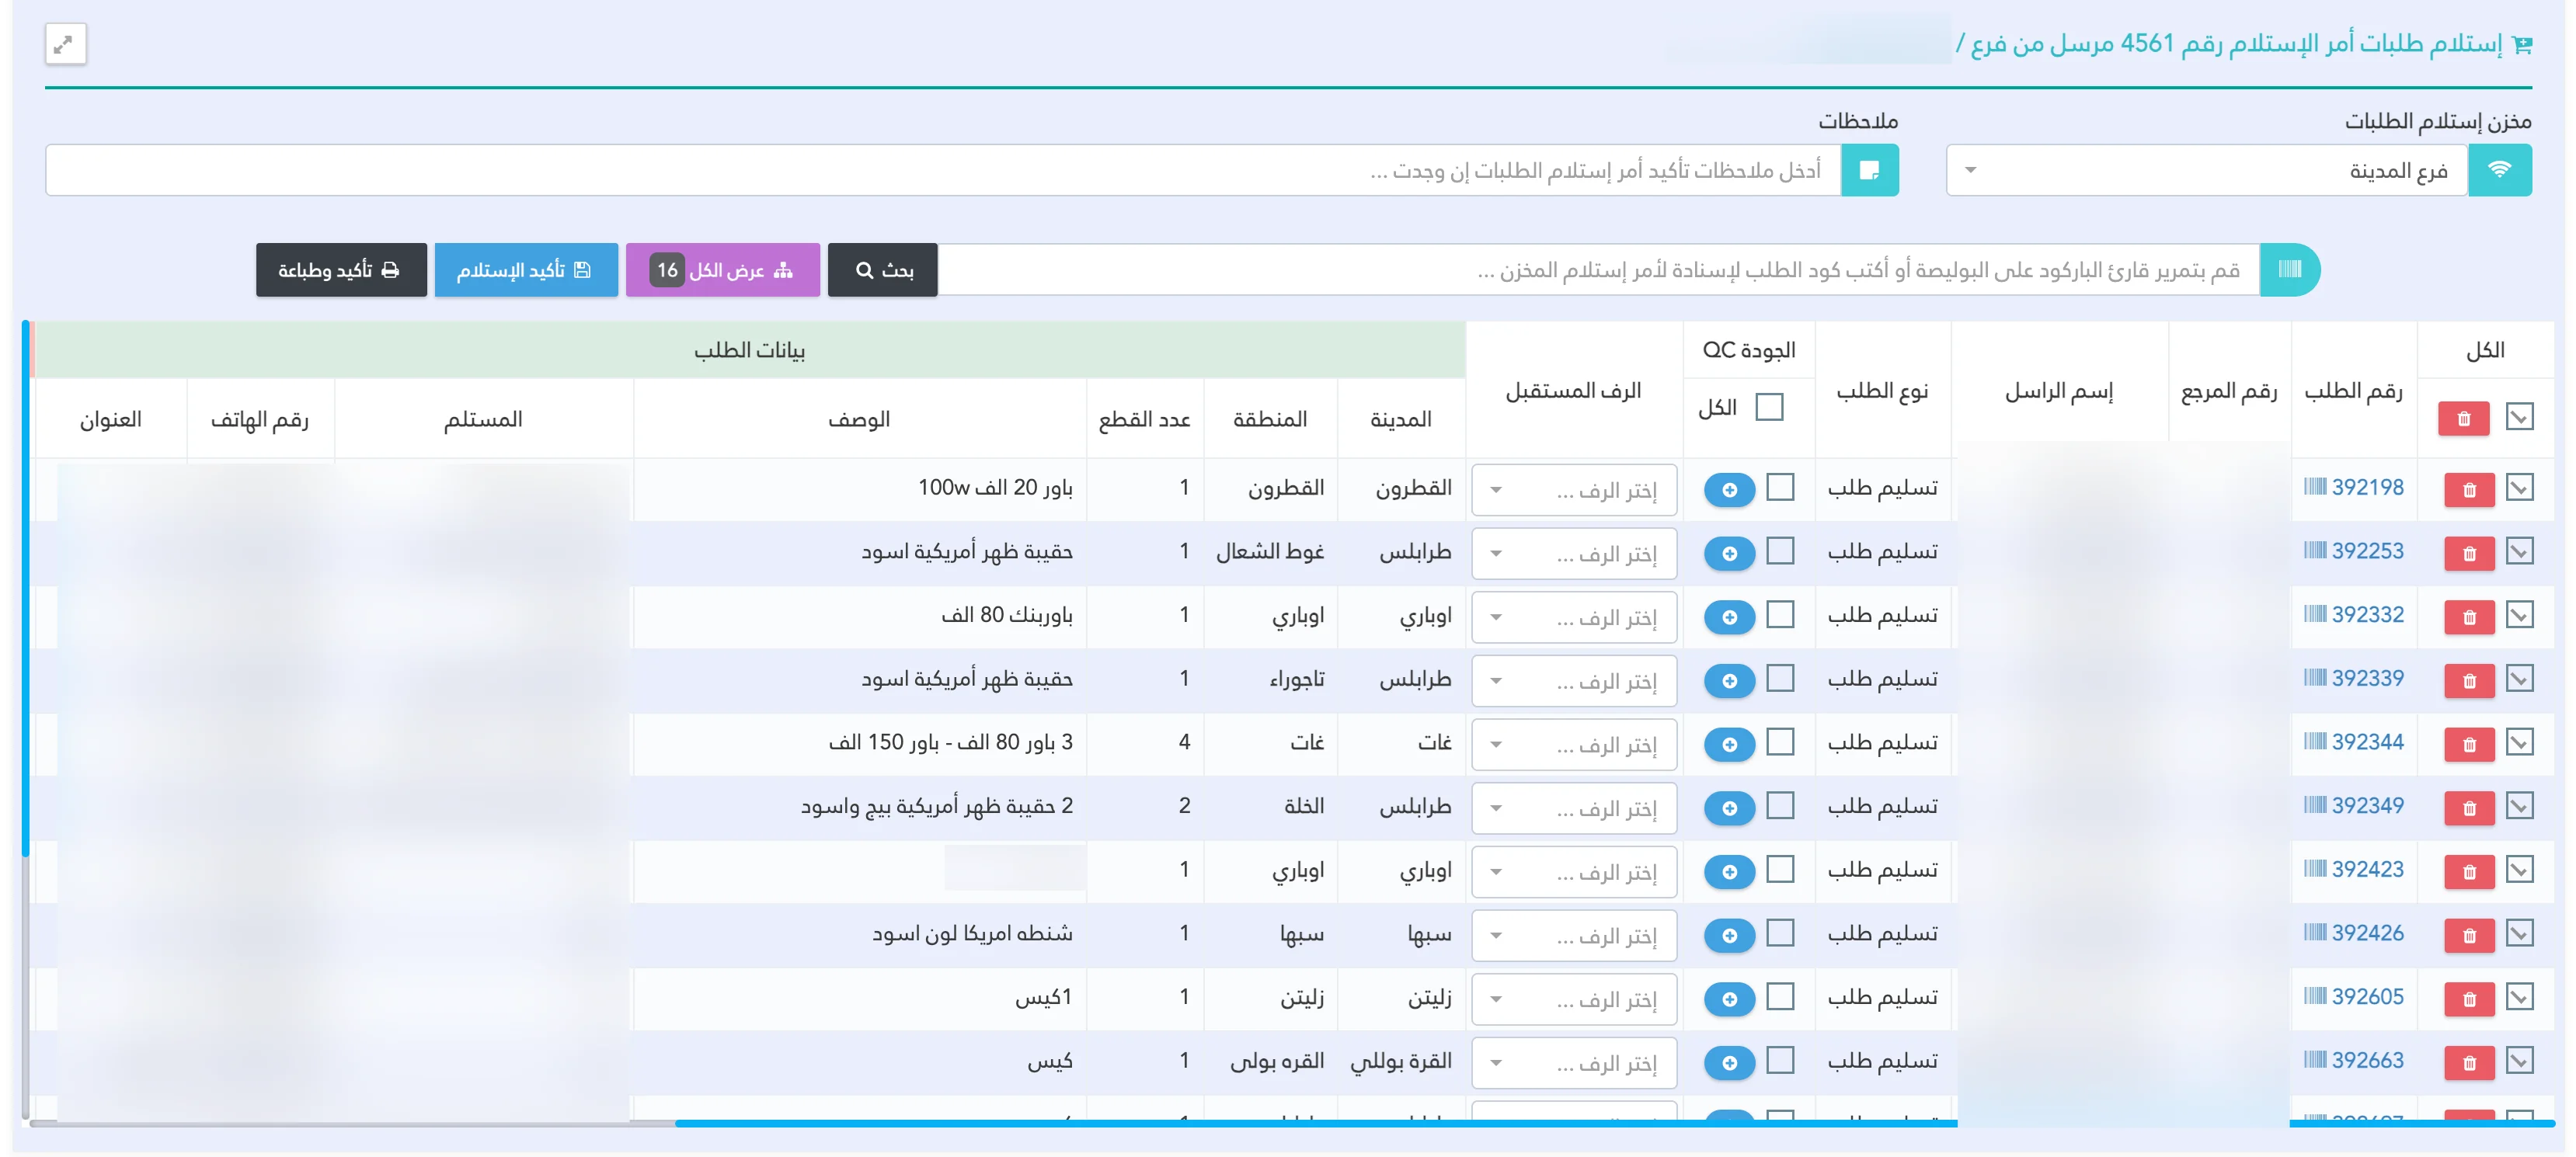This screenshot has width=2576, height=1157.
Task: Open the shelf dropdown for order 392332
Action: [x=1574, y=617]
